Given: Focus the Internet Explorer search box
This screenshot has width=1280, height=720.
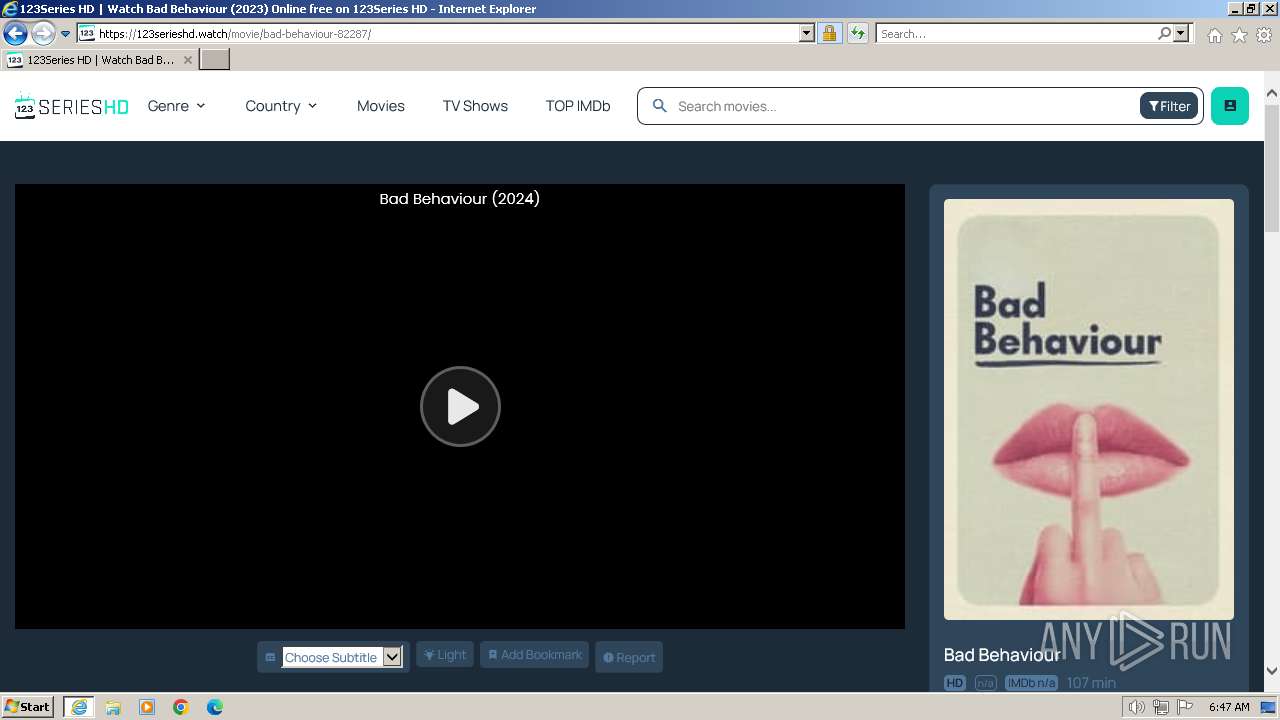Looking at the screenshot, I should (1015, 34).
